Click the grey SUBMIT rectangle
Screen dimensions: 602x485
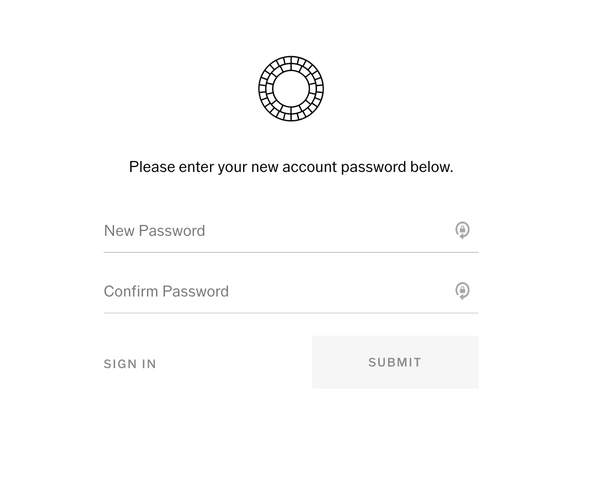click(395, 362)
